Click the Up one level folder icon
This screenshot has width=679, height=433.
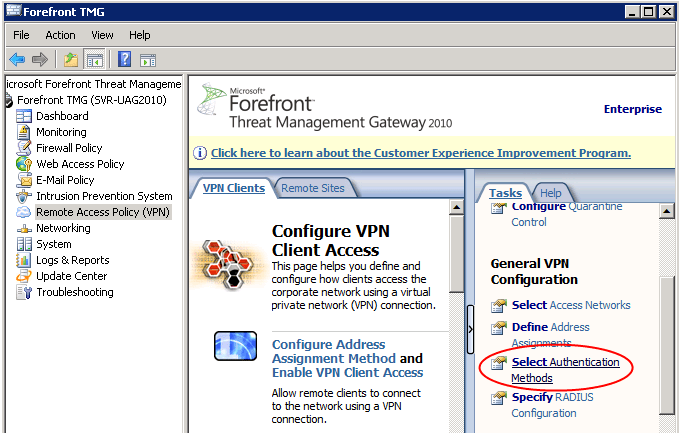click(71, 59)
